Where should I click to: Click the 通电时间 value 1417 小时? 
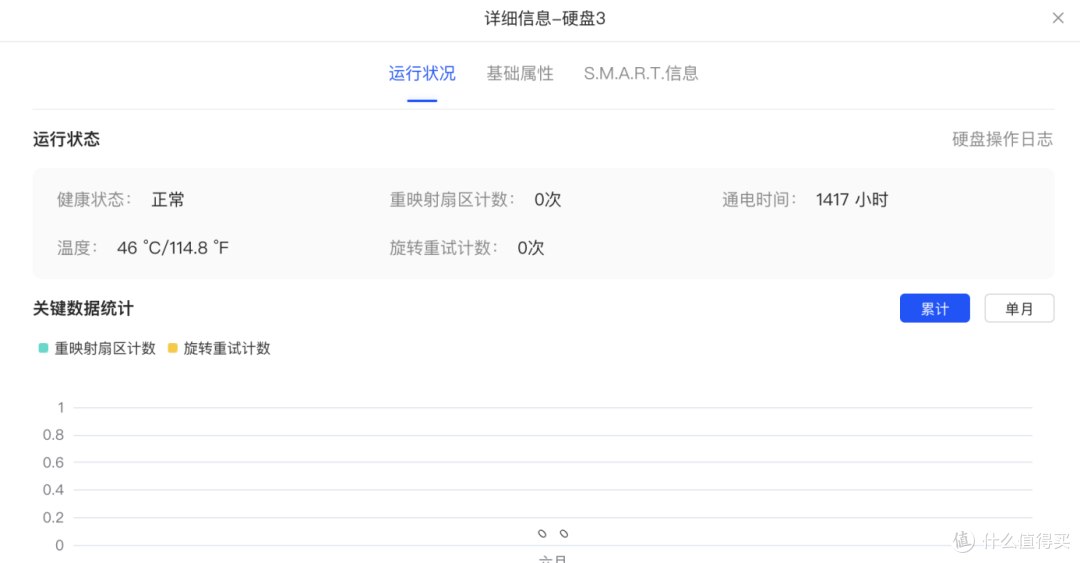coord(852,200)
